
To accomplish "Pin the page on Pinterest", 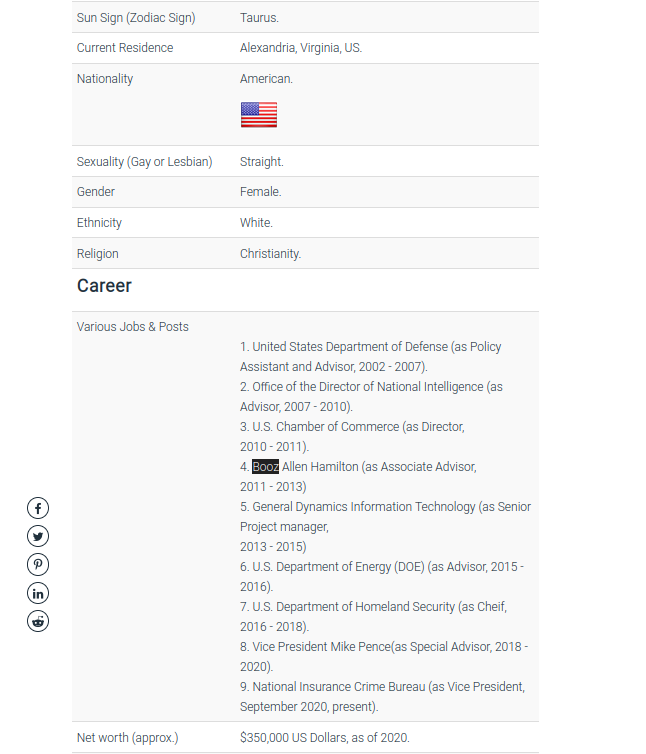I will pyautogui.click(x=38, y=565).
